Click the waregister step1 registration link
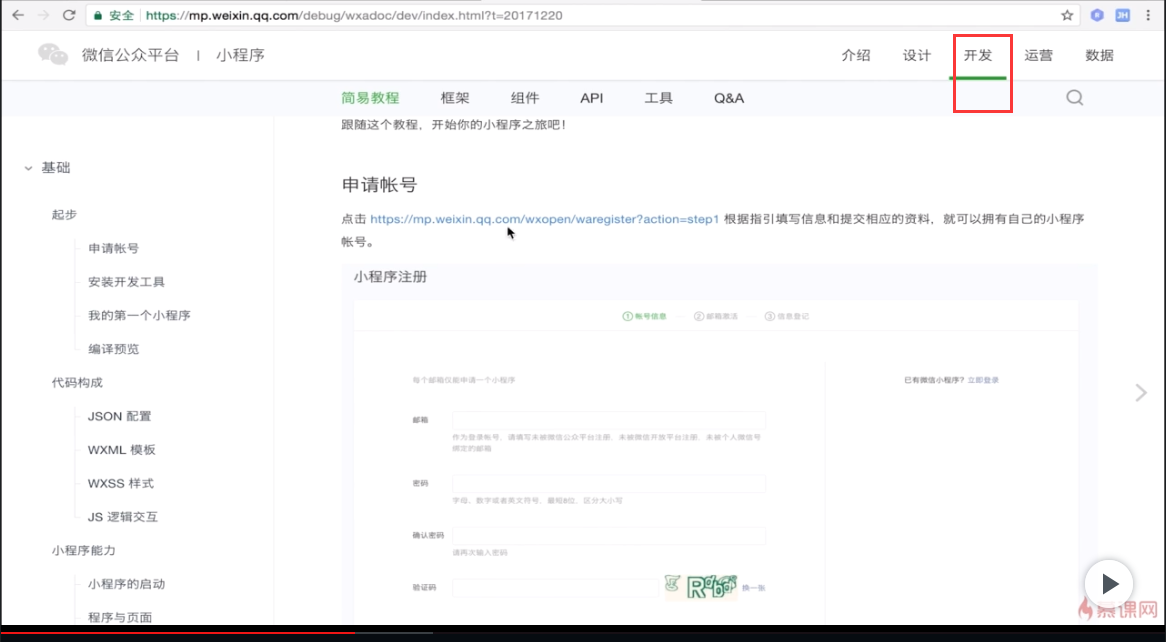The width and height of the screenshot is (1166, 642). coord(544,219)
